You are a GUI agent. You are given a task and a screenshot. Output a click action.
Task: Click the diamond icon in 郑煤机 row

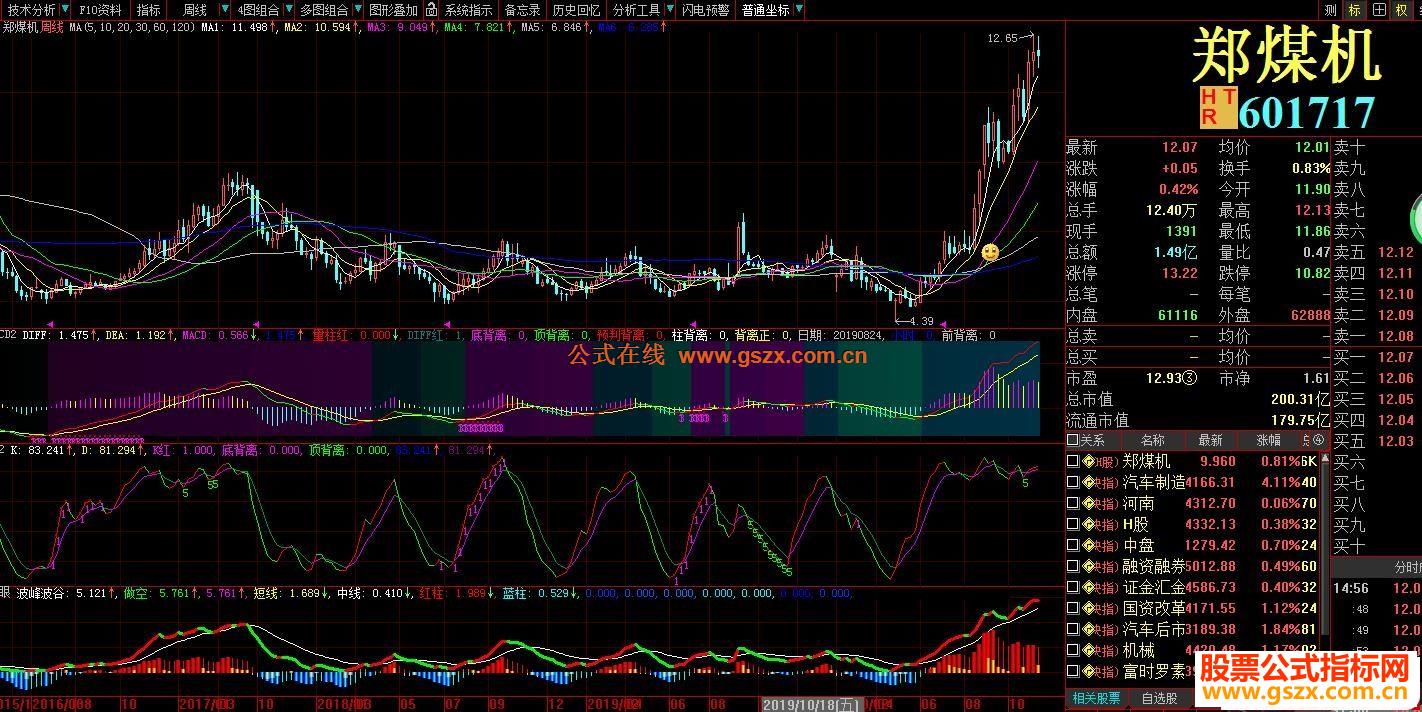(x=1088, y=462)
